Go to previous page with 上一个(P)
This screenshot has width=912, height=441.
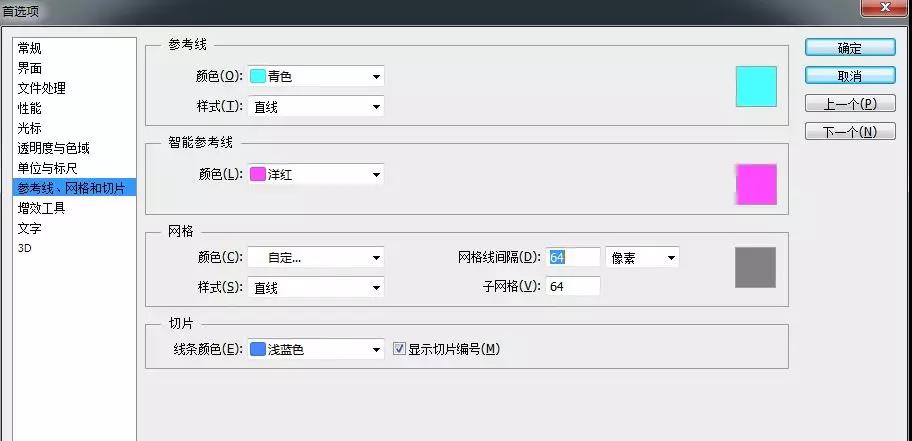850,104
